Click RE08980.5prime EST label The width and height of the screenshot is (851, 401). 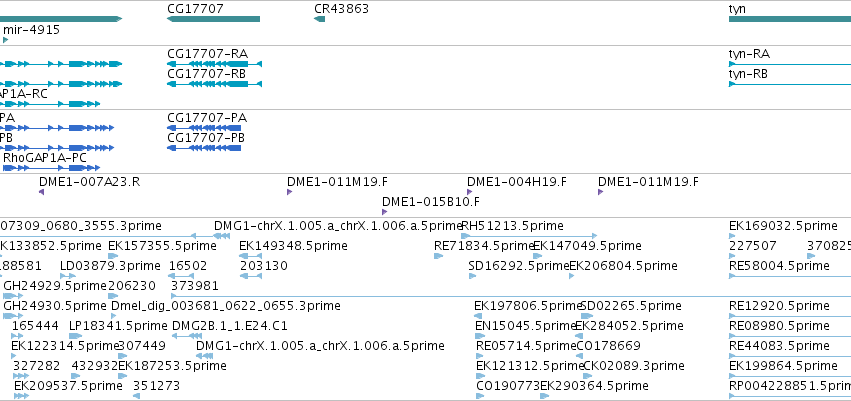coord(779,326)
